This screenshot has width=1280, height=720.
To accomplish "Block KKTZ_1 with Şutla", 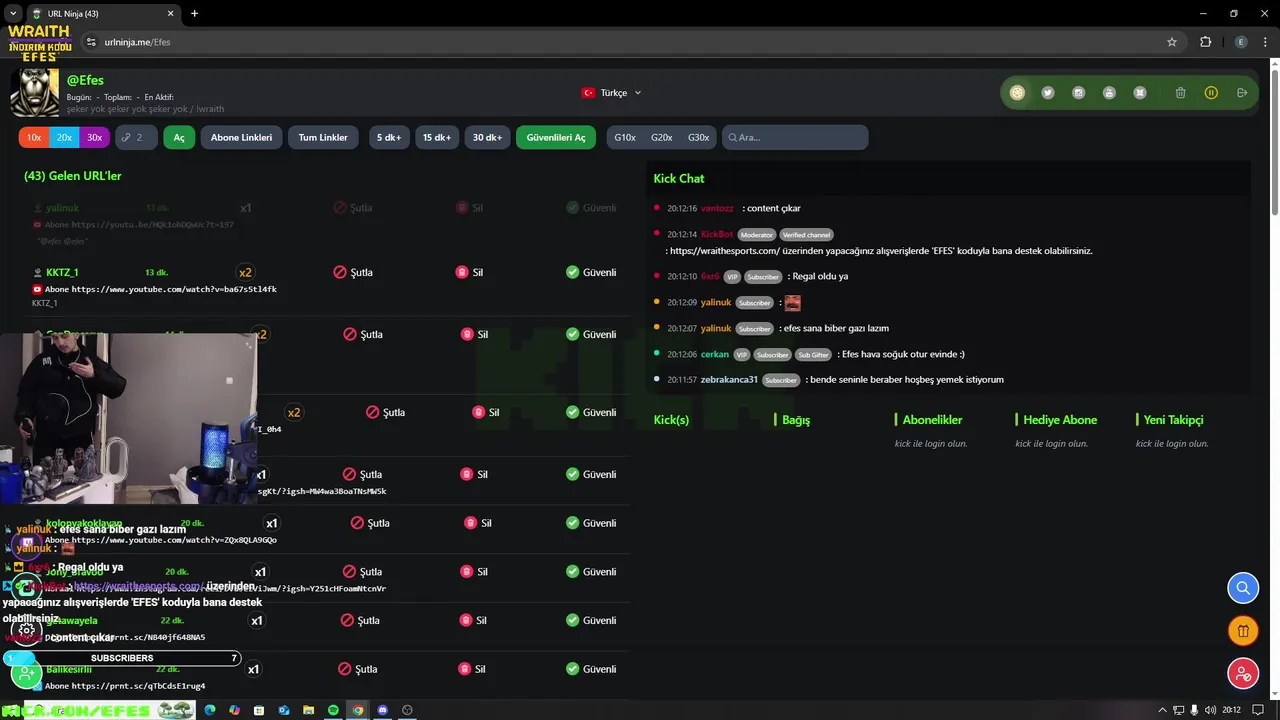I will click(x=353, y=272).
